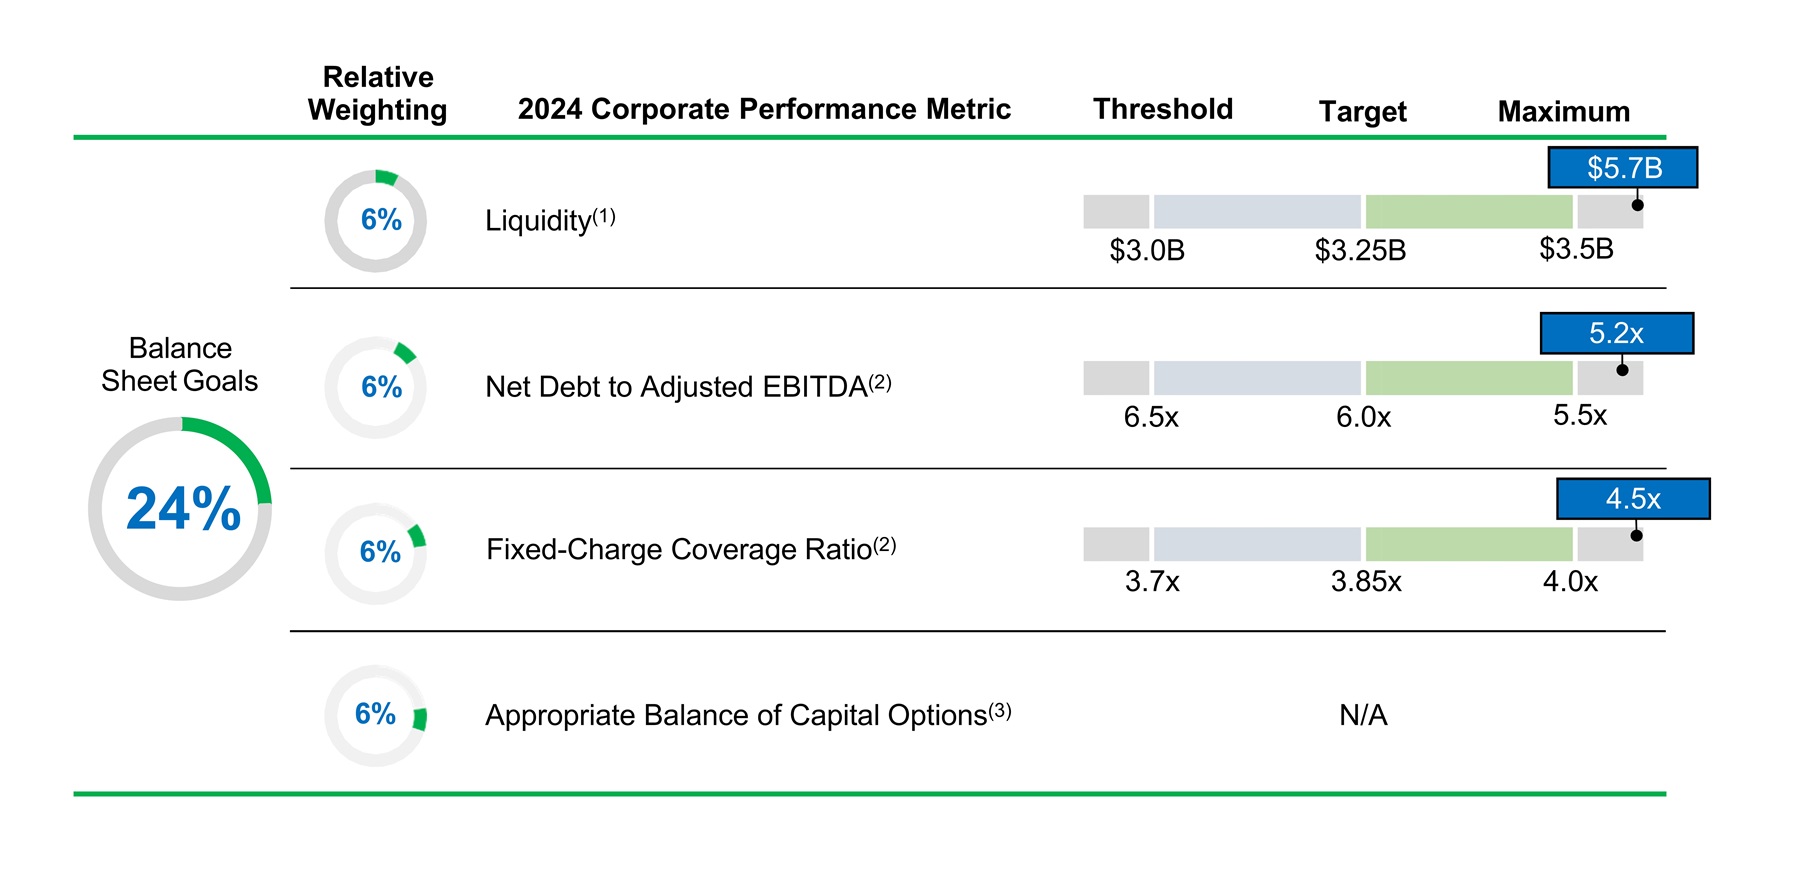1803x879 pixels.
Task: Click the N/A value in the last row
Action: (x=1363, y=715)
